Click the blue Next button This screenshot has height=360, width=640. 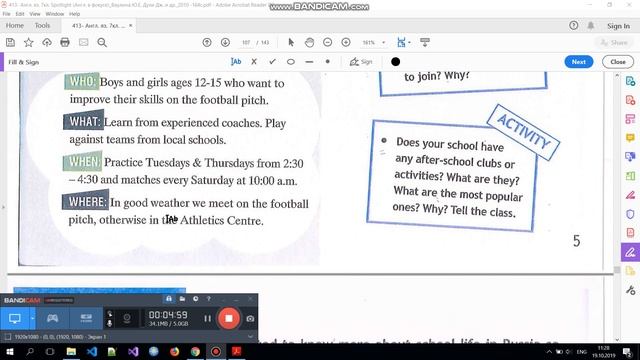point(579,62)
